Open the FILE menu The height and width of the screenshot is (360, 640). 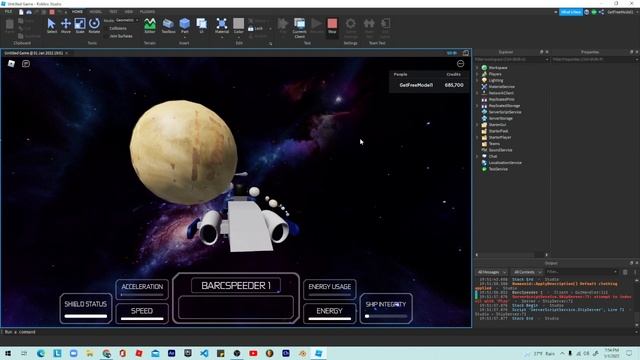tap(8, 12)
